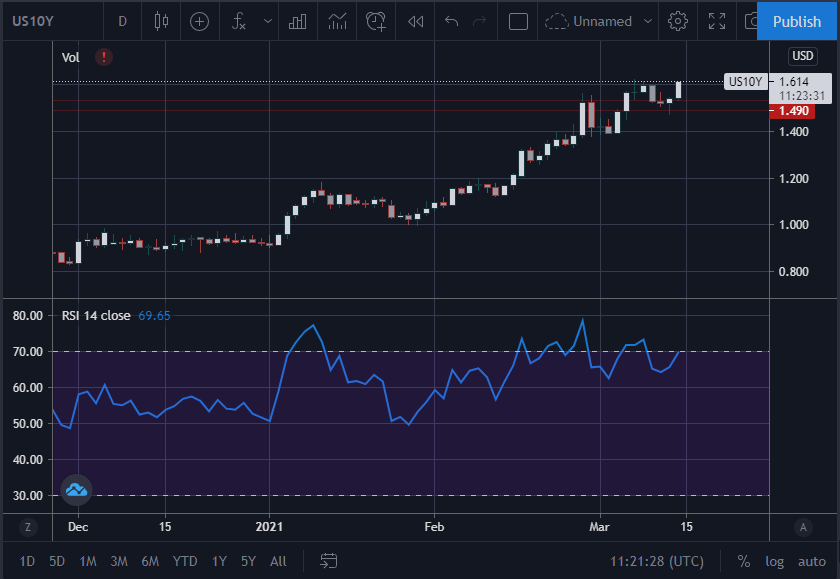Click the compare or add symbol icon
The image size is (840, 579).
tap(199, 21)
